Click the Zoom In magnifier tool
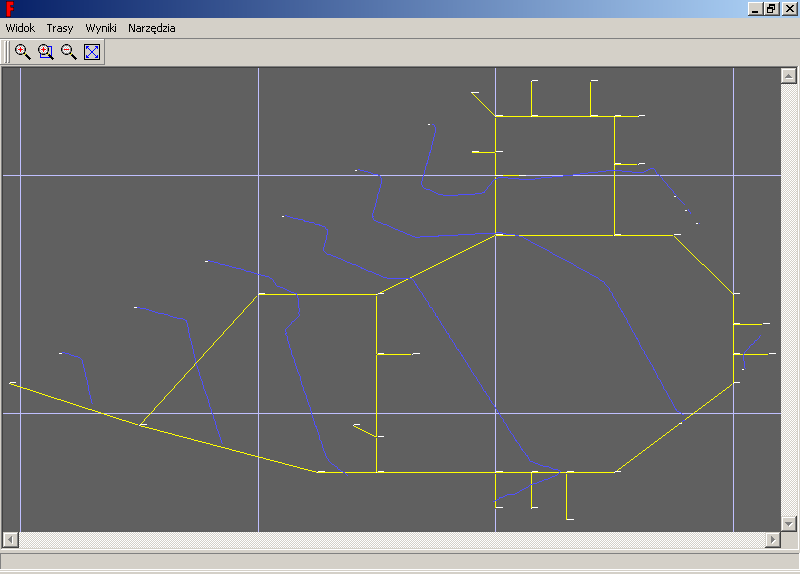This screenshot has width=800, height=574. pos(22,52)
